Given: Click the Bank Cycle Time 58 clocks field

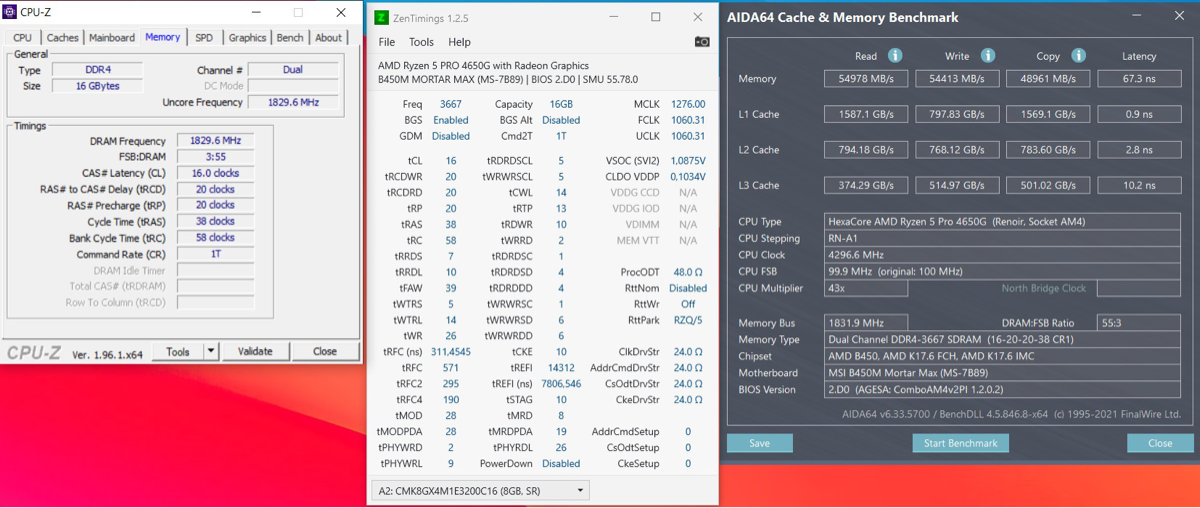Looking at the screenshot, I should [x=215, y=238].
